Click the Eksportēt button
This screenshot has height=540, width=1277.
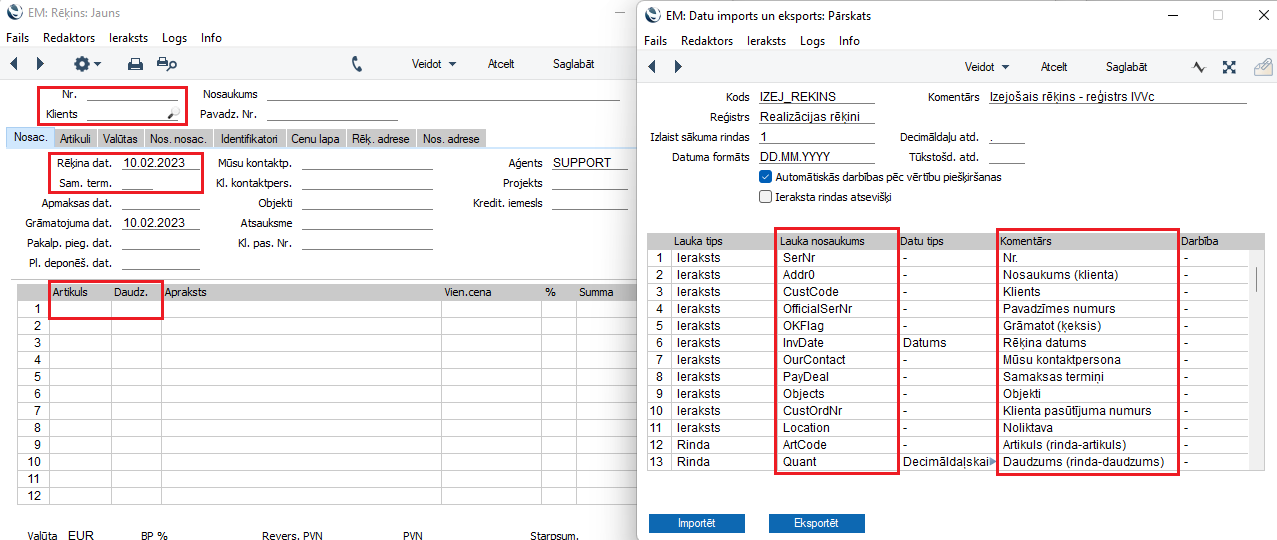tap(816, 523)
